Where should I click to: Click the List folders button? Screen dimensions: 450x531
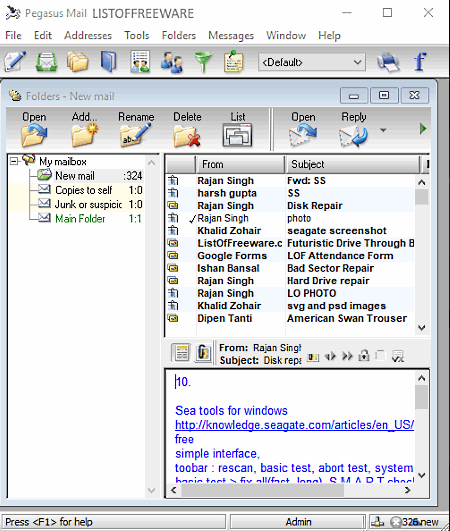tap(238, 129)
